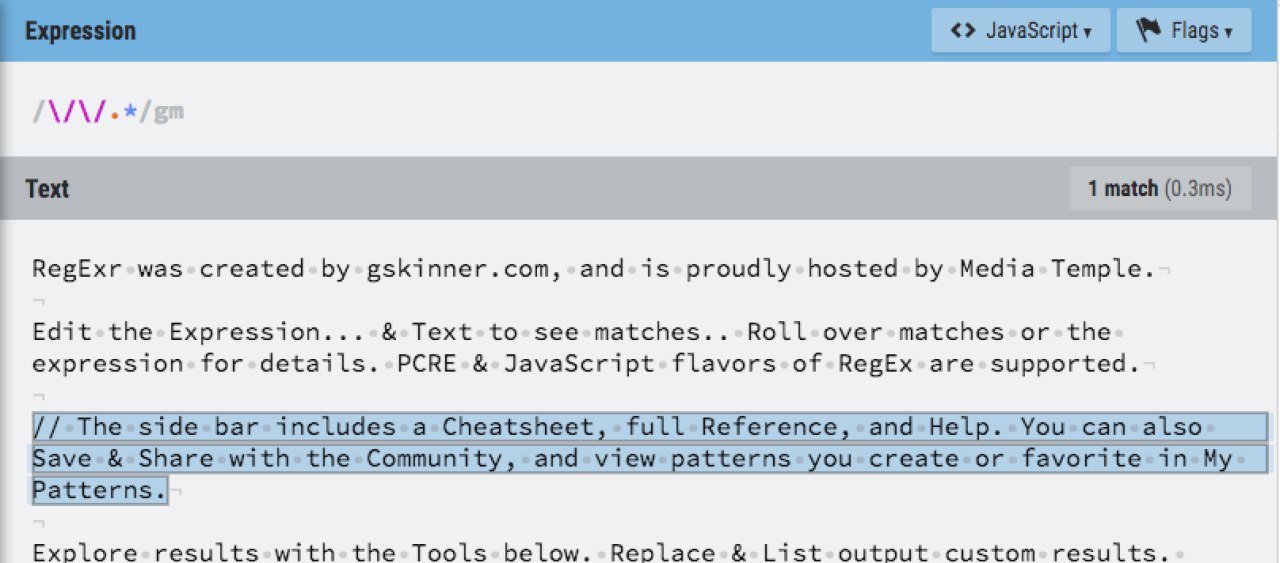Screen dimensions: 1280x563
Task: Click the Expression panel header label
Action: pyautogui.click(x=80, y=31)
